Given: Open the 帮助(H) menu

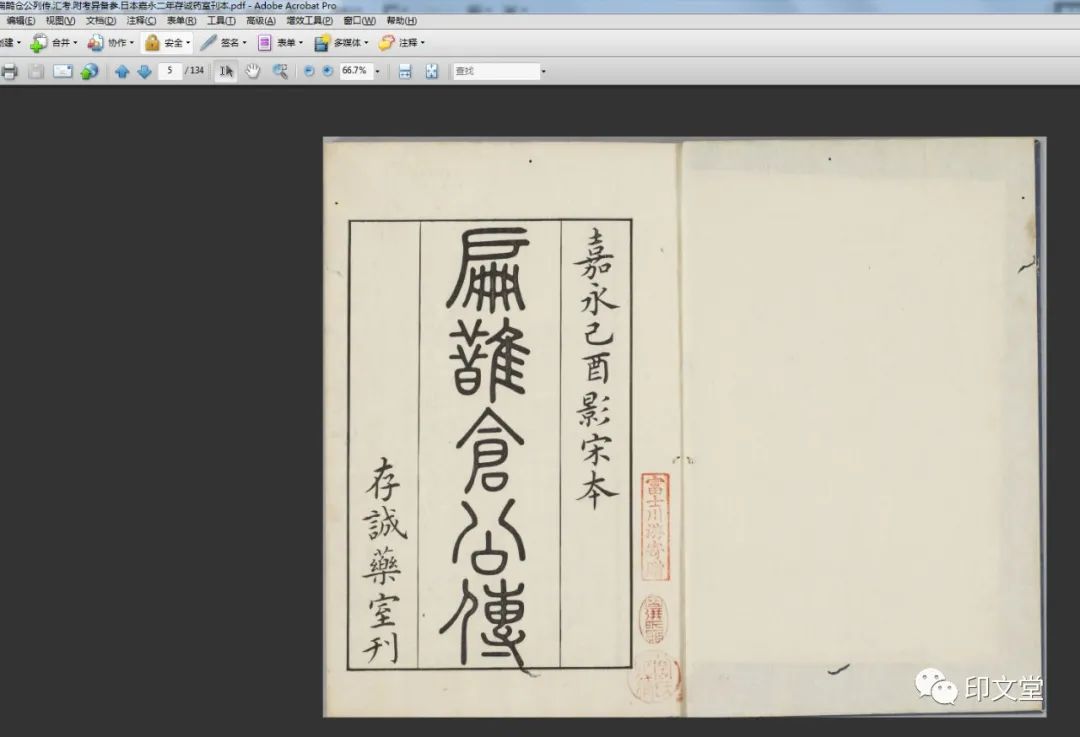Looking at the screenshot, I should pos(401,20).
